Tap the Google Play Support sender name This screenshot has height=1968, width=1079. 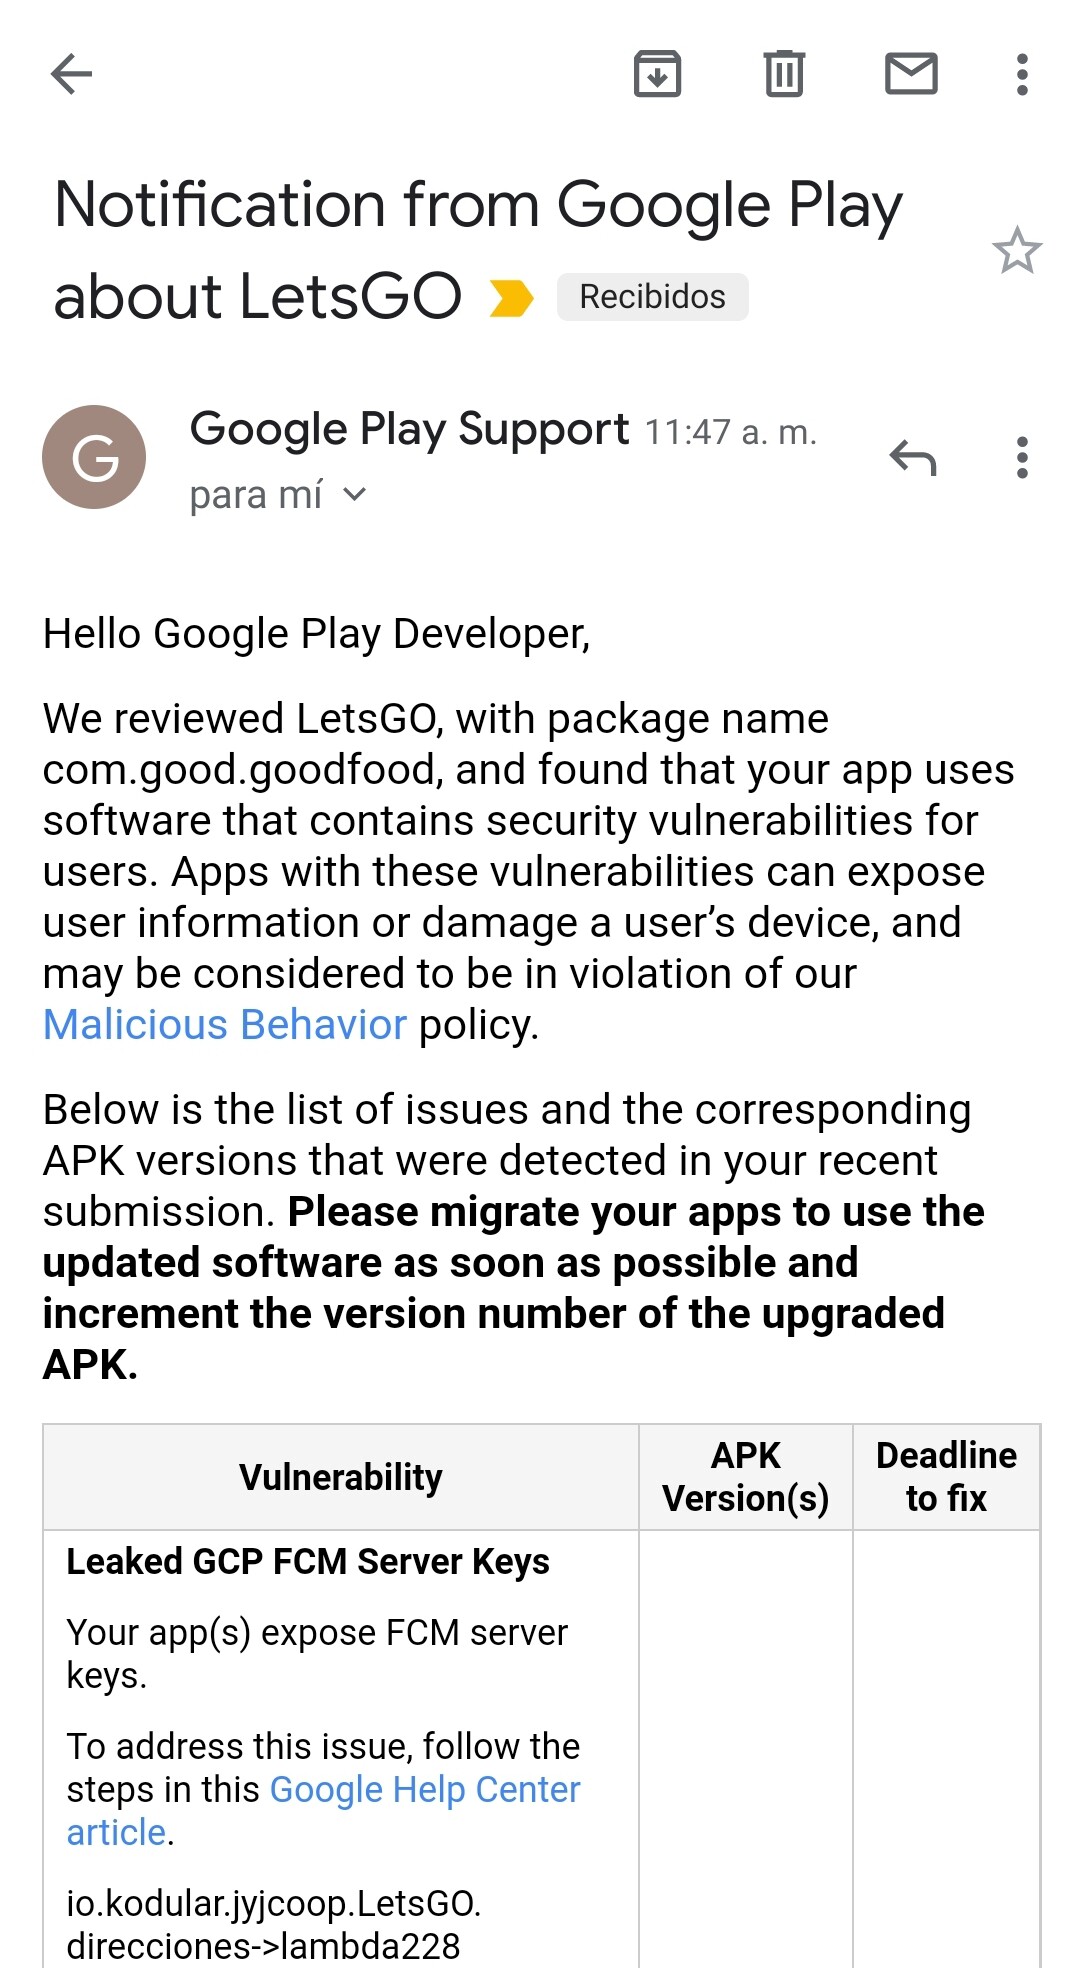(x=409, y=429)
